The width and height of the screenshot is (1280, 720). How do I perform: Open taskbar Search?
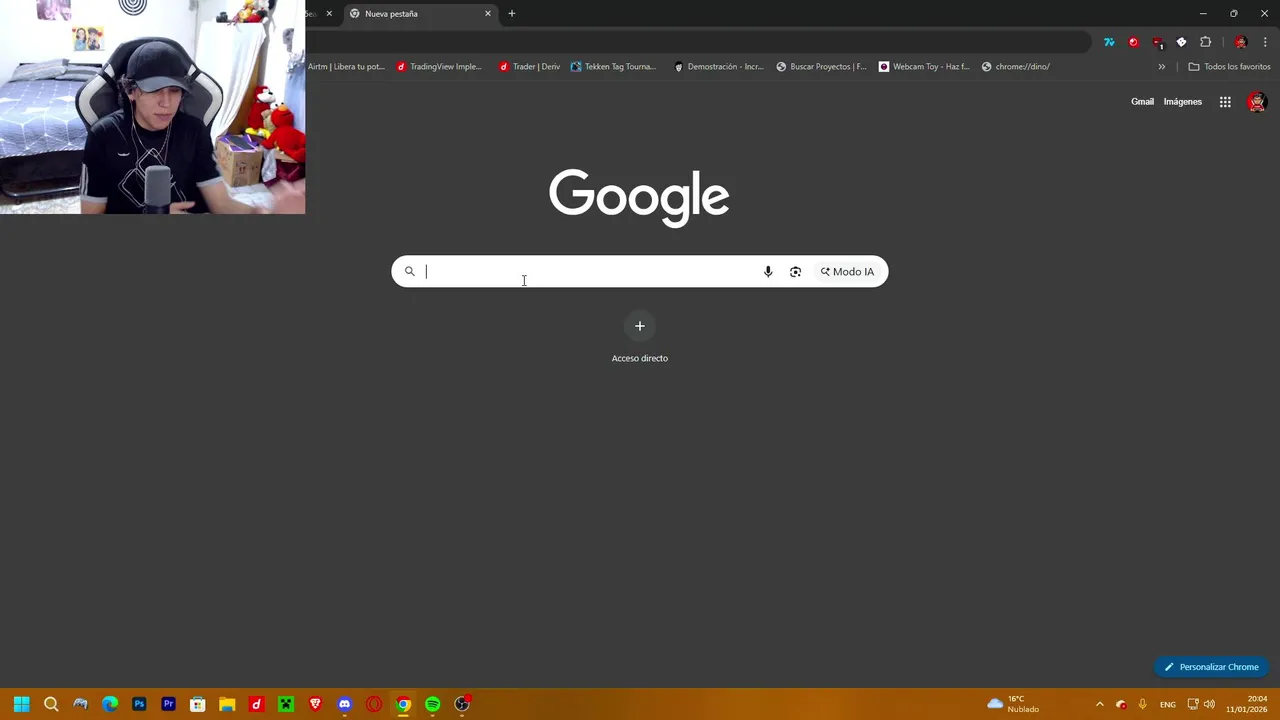pyautogui.click(x=51, y=704)
